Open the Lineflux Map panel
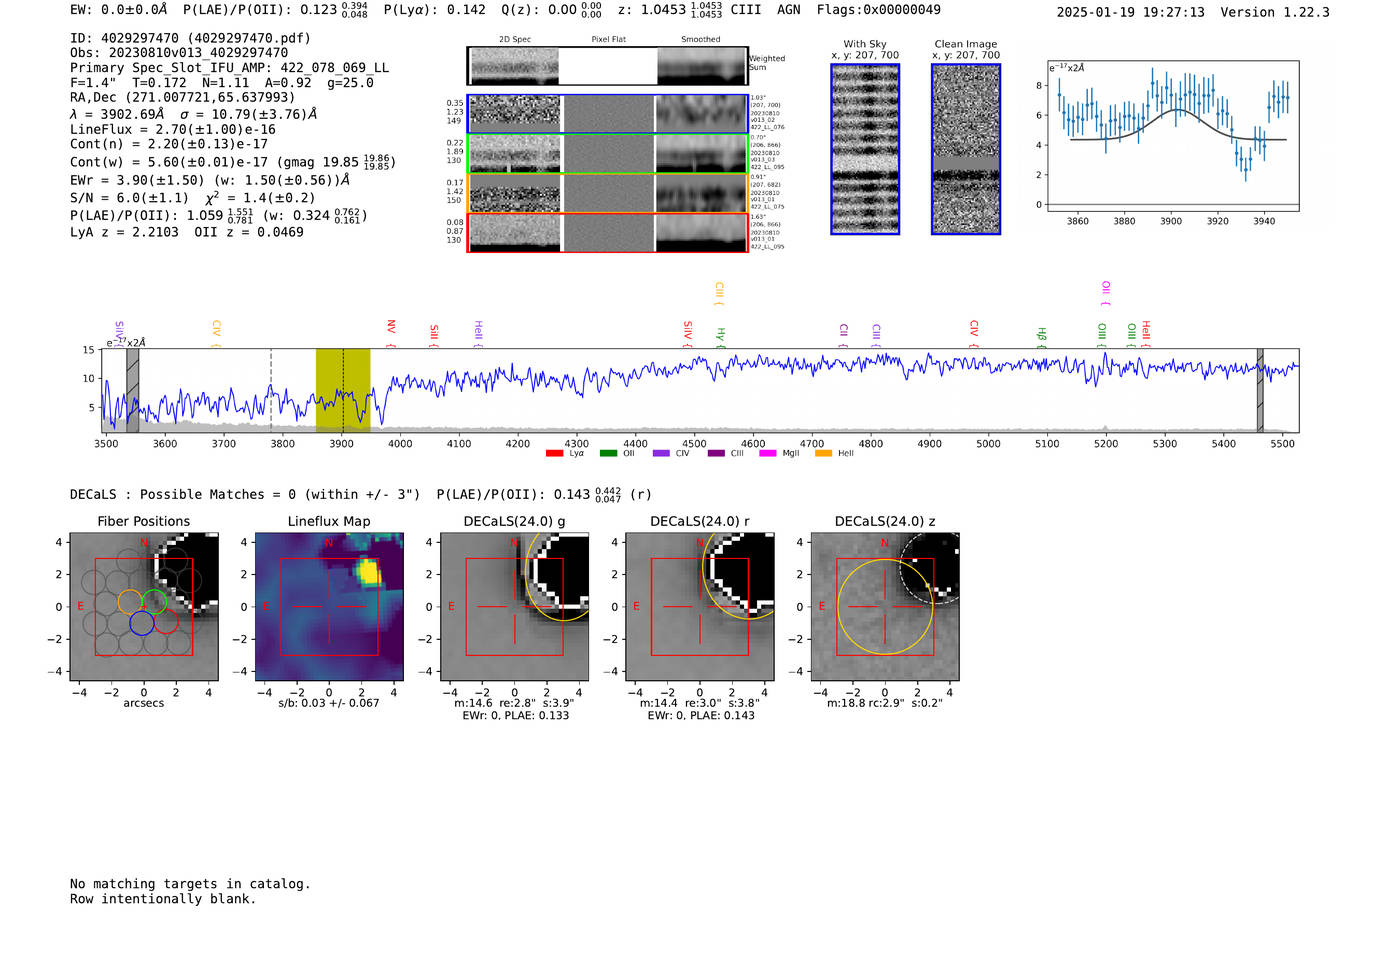Screen dimensions: 1400x953 click(x=329, y=607)
